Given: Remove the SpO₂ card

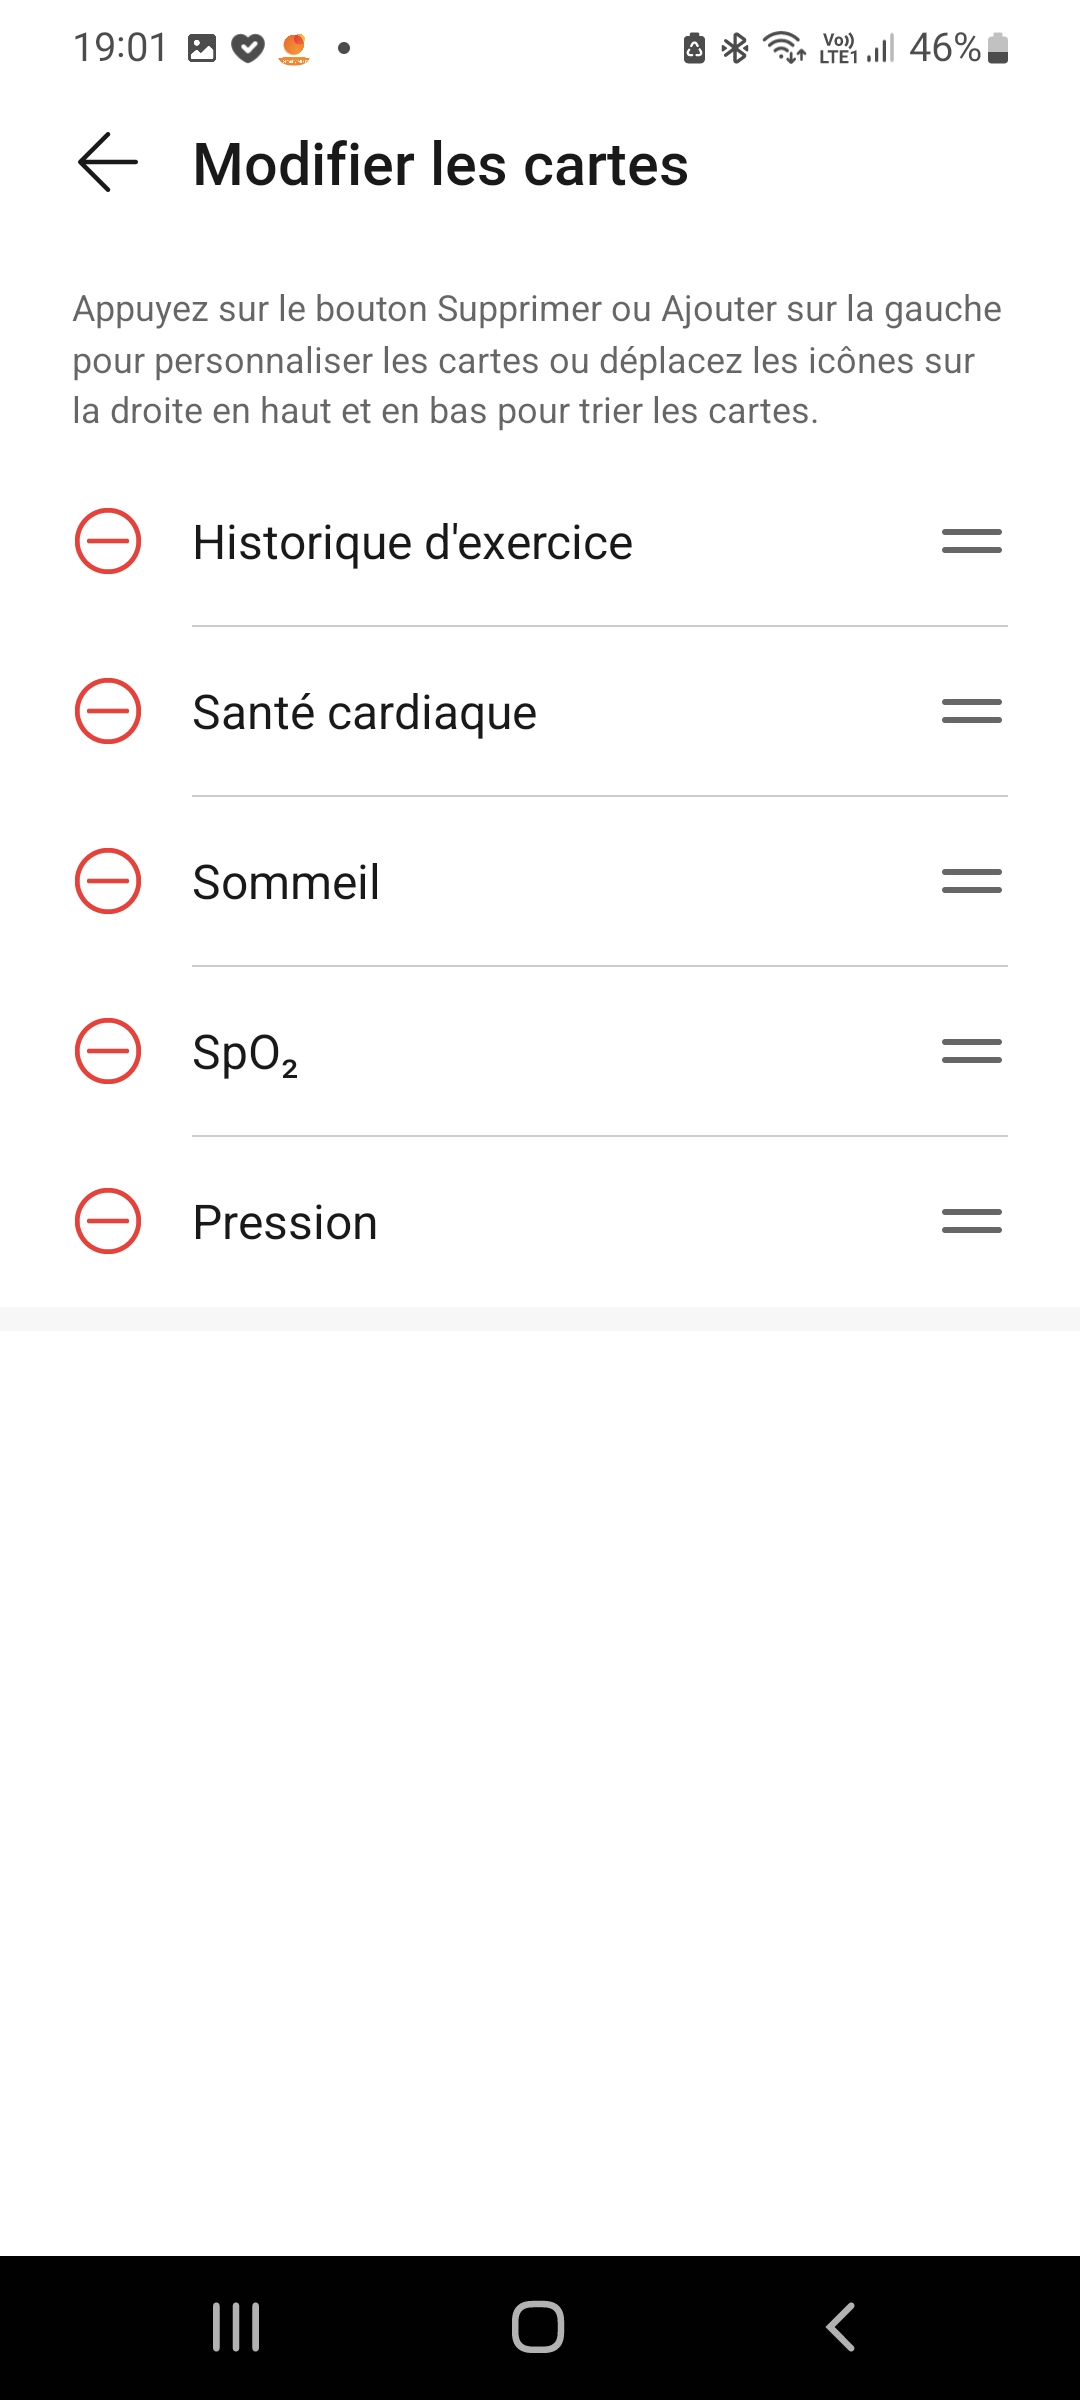Looking at the screenshot, I should (108, 1051).
